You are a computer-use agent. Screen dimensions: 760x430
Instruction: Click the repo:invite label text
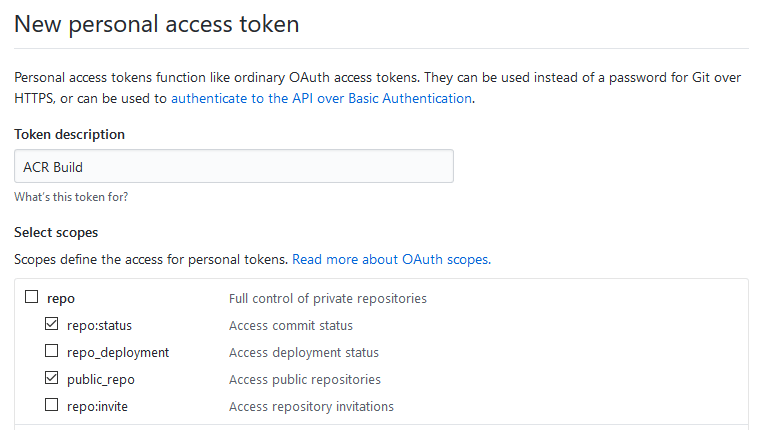[97, 406]
